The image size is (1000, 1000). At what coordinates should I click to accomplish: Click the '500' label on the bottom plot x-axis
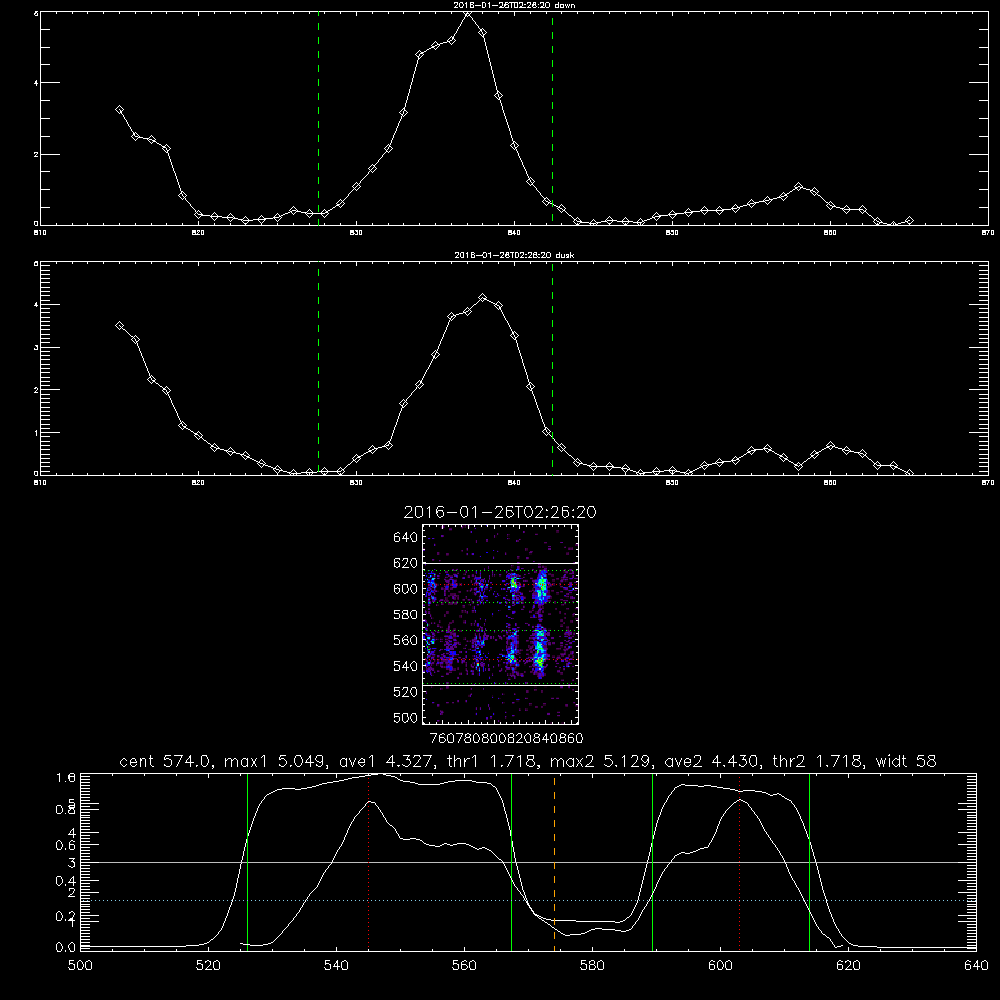point(80,966)
